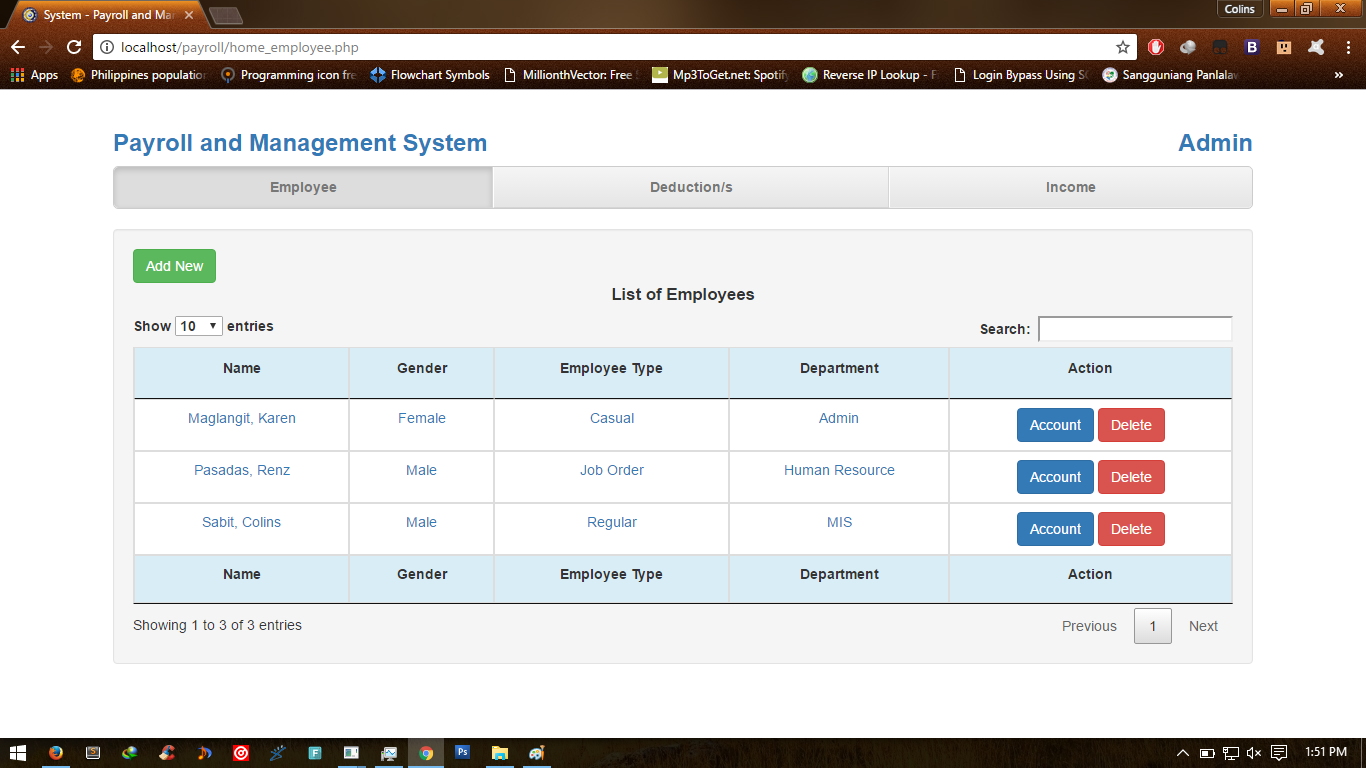Open the AVG extension icon

(x=1315, y=47)
